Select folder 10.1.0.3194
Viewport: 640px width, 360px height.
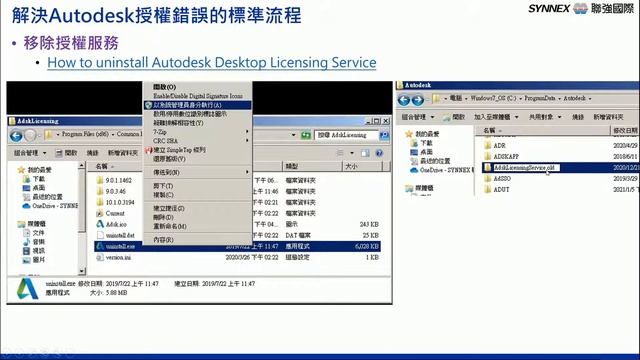pos(115,202)
